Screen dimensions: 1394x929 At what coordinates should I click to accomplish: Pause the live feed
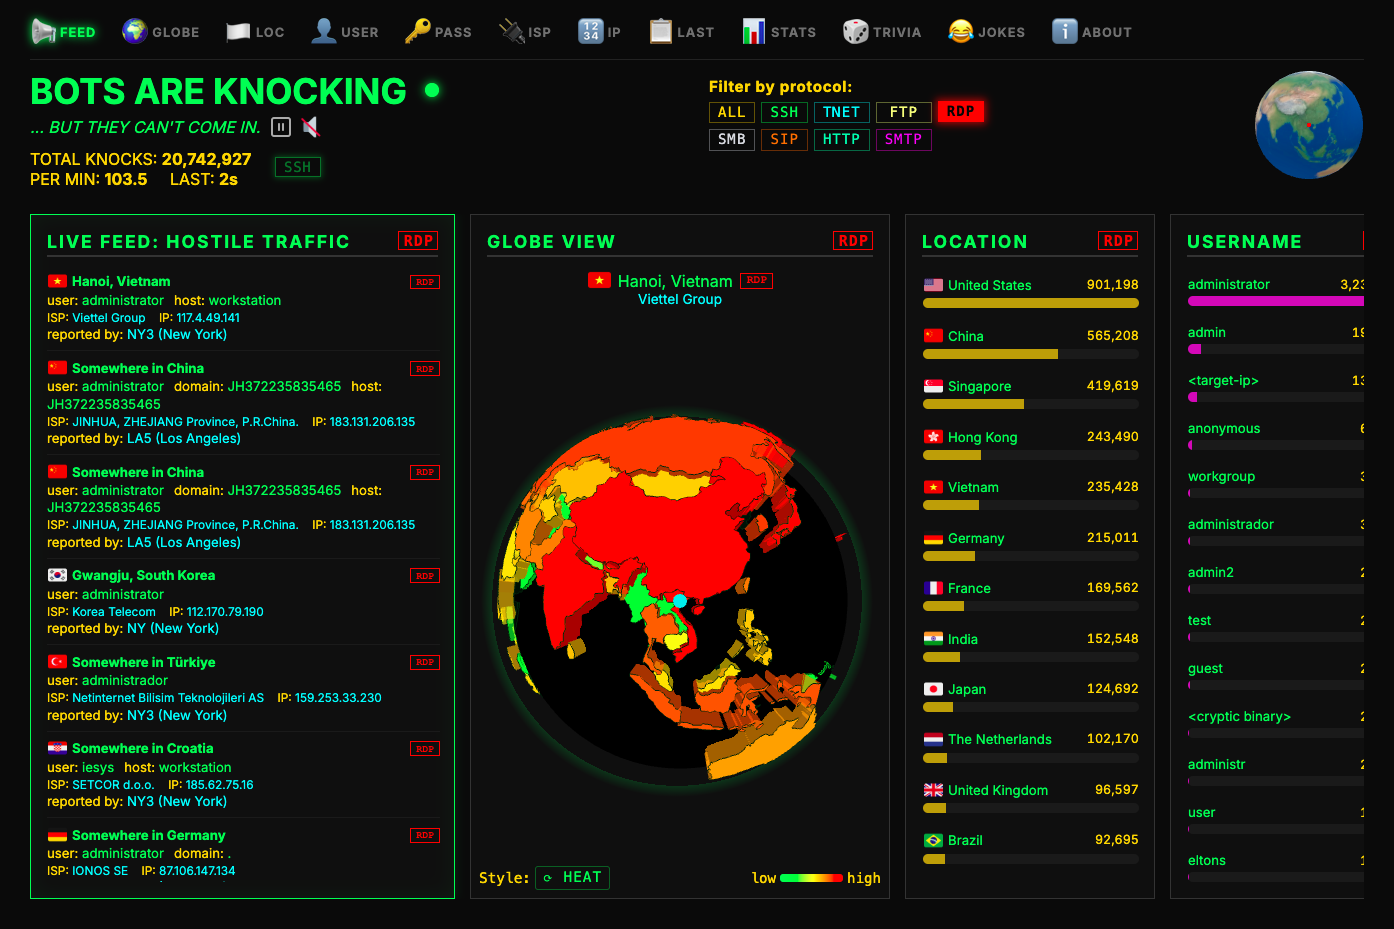pyautogui.click(x=281, y=127)
